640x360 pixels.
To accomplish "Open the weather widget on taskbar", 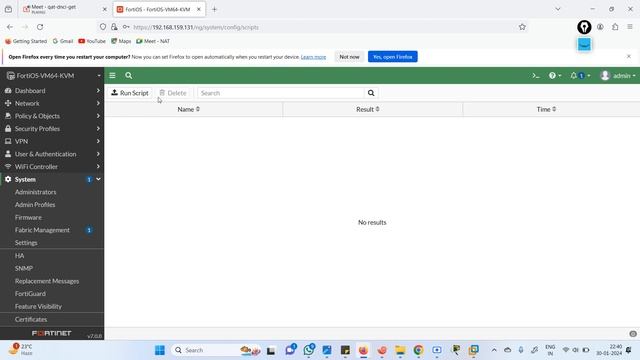I will pos(20,350).
